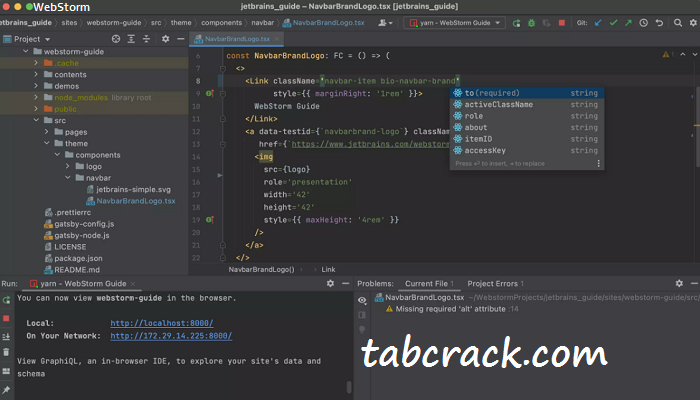Open Git history clock icon
The width and height of the screenshot is (700, 400).
(x=643, y=23)
